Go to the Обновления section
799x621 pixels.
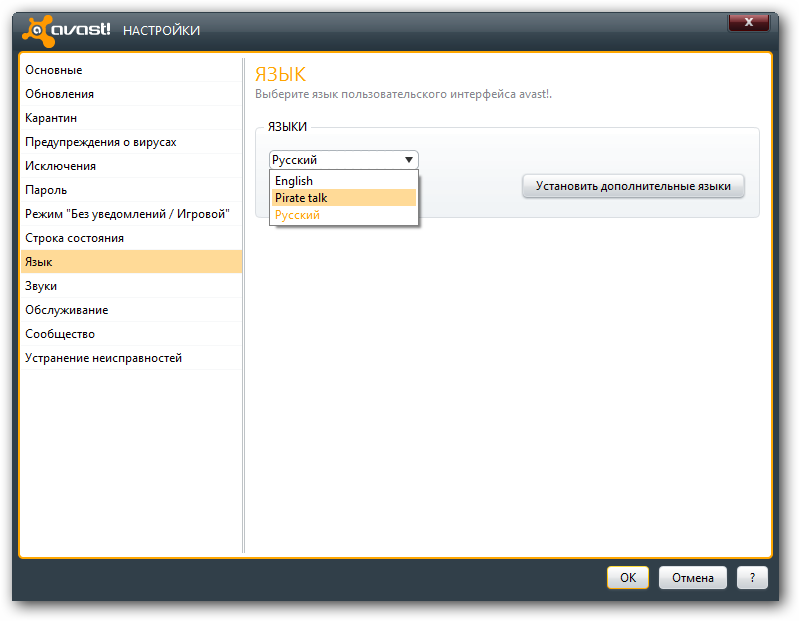[131, 94]
